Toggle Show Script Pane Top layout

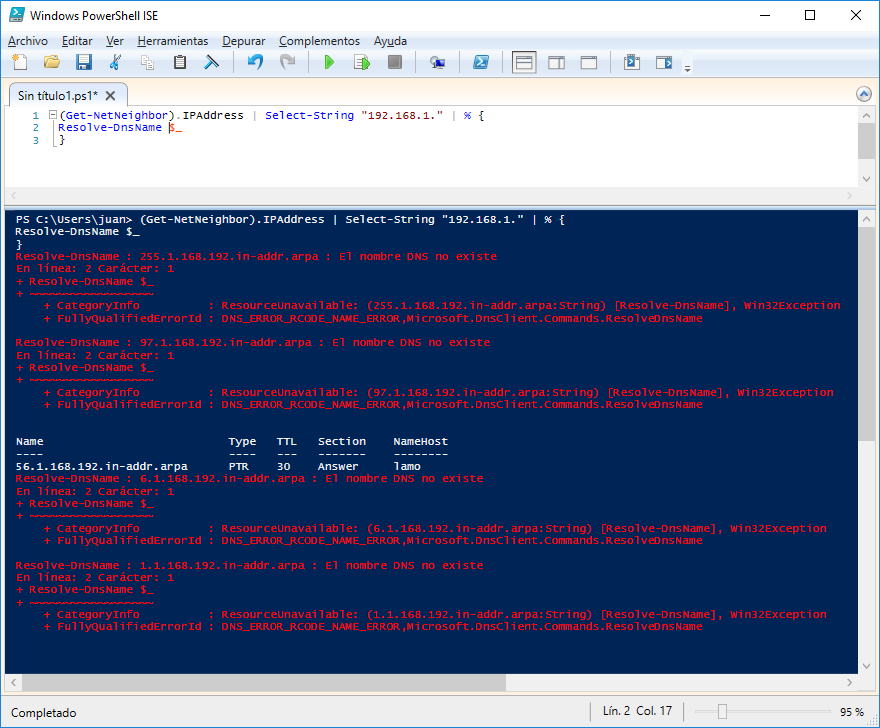523,61
